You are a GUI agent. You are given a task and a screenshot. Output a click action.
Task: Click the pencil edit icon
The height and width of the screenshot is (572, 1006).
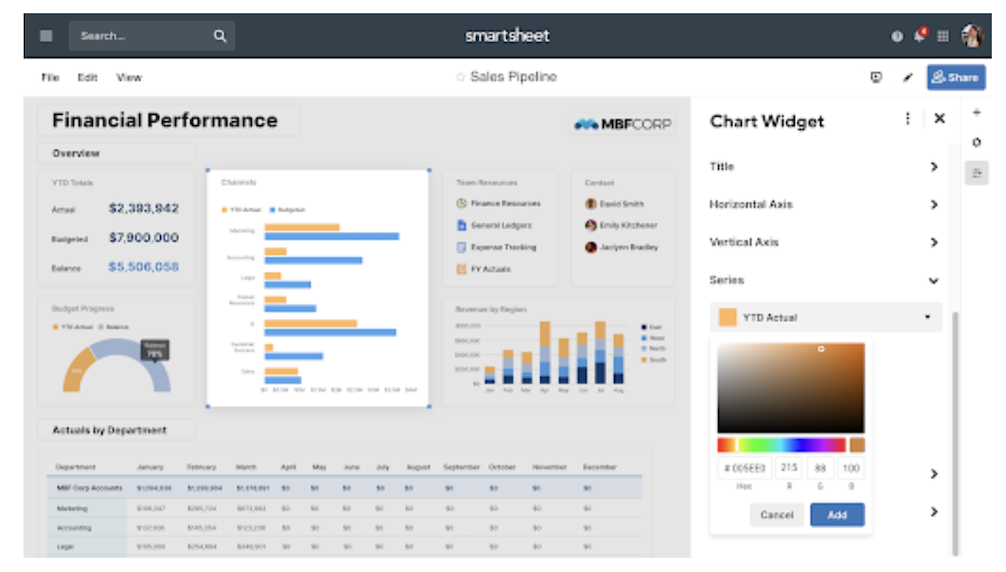point(907,78)
